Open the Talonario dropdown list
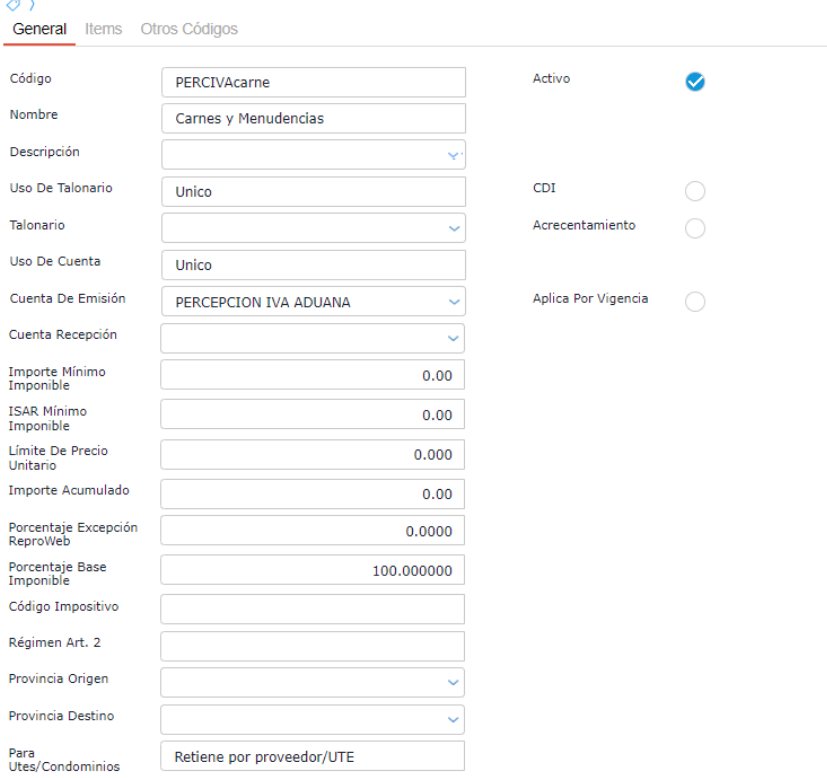This screenshot has height=778, width=827. pyautogui.click(x=454, y=228)
